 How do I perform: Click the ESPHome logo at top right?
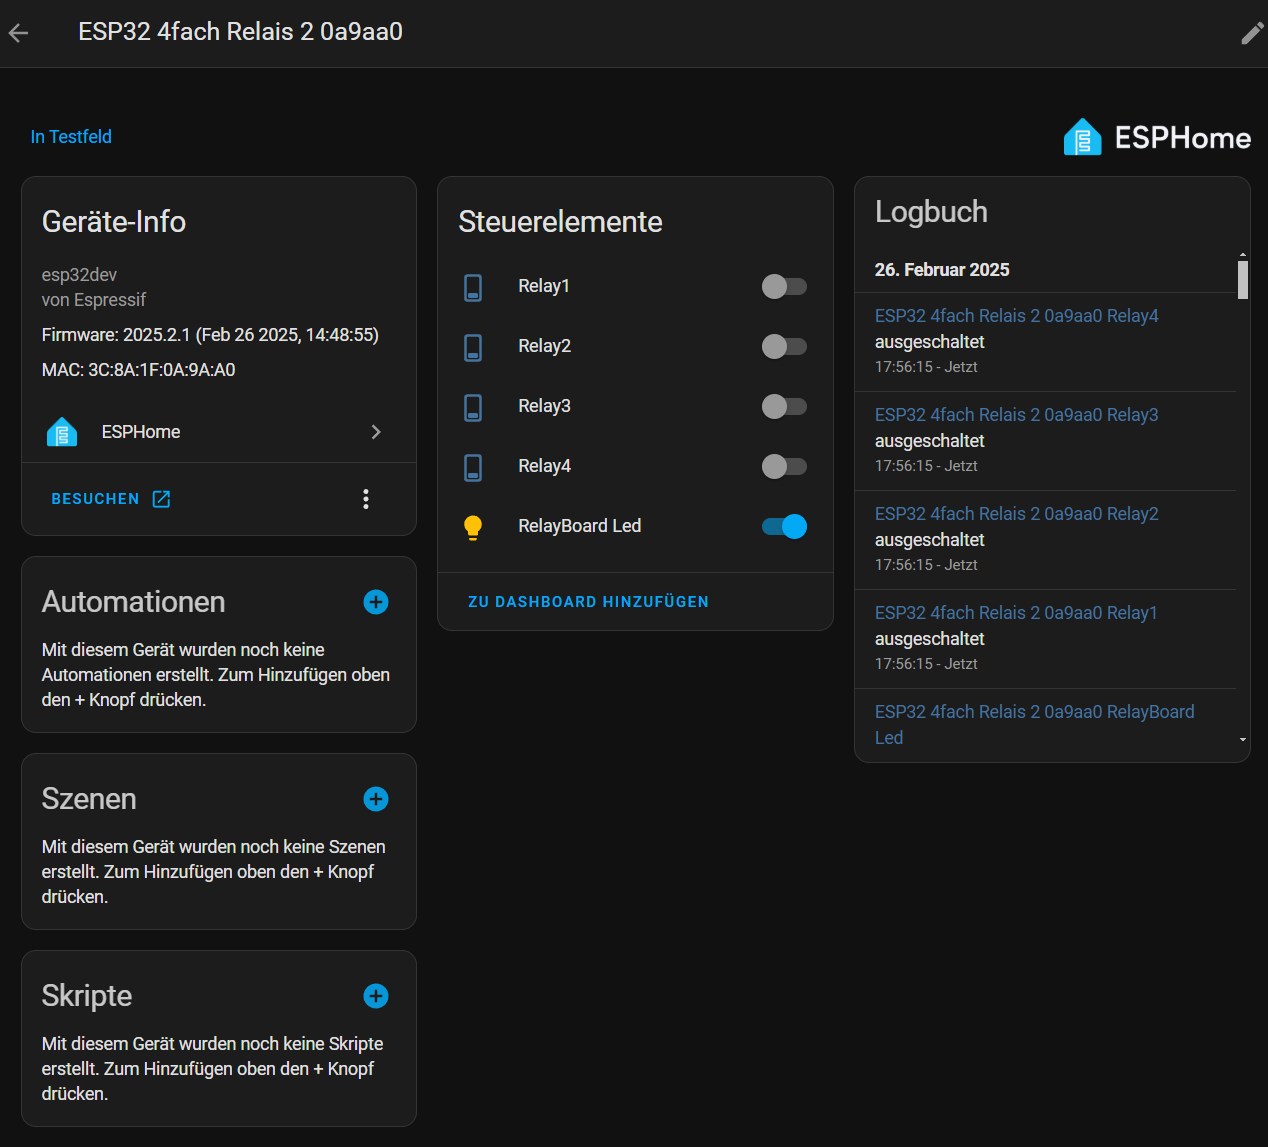click(1157, 138)
